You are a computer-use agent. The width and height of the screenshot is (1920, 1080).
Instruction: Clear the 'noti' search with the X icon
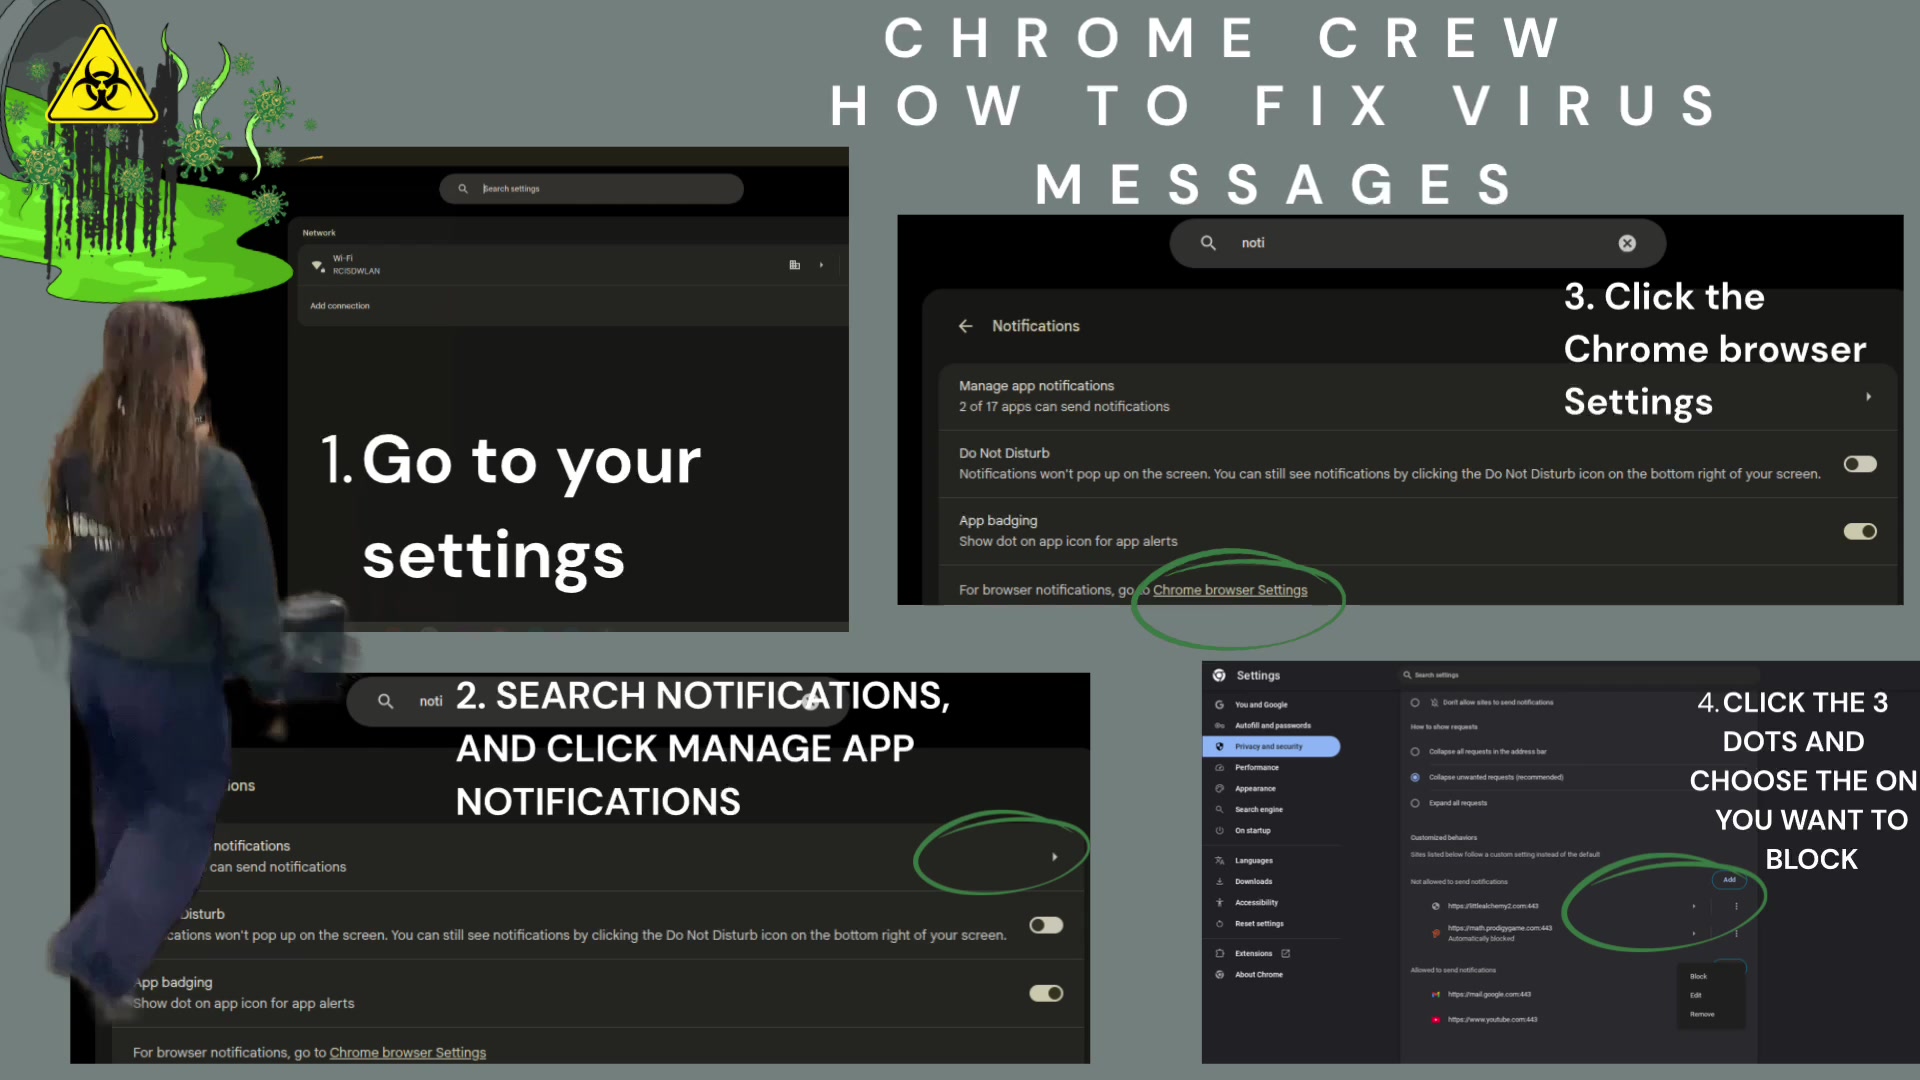click(x=1627, y=243)
